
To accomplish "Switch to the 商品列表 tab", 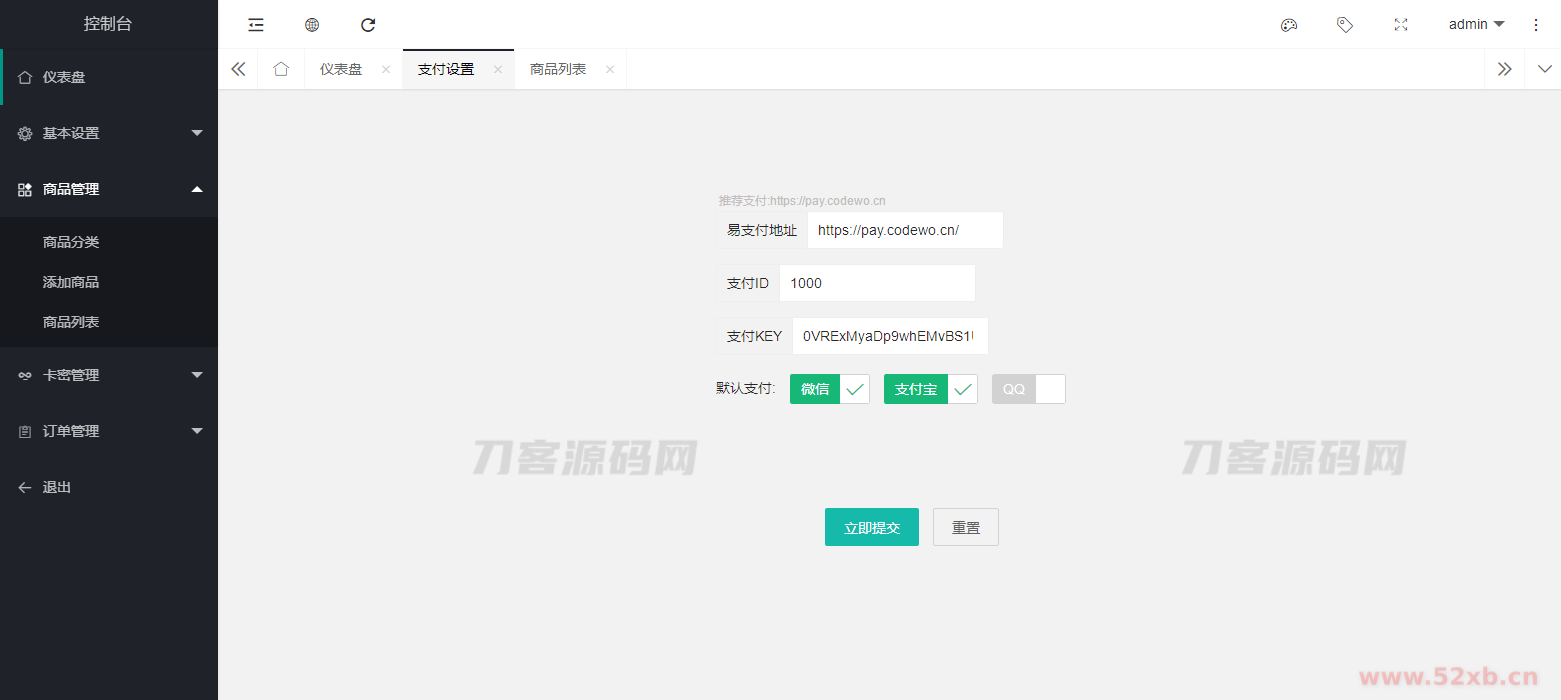I will (558, 69).
